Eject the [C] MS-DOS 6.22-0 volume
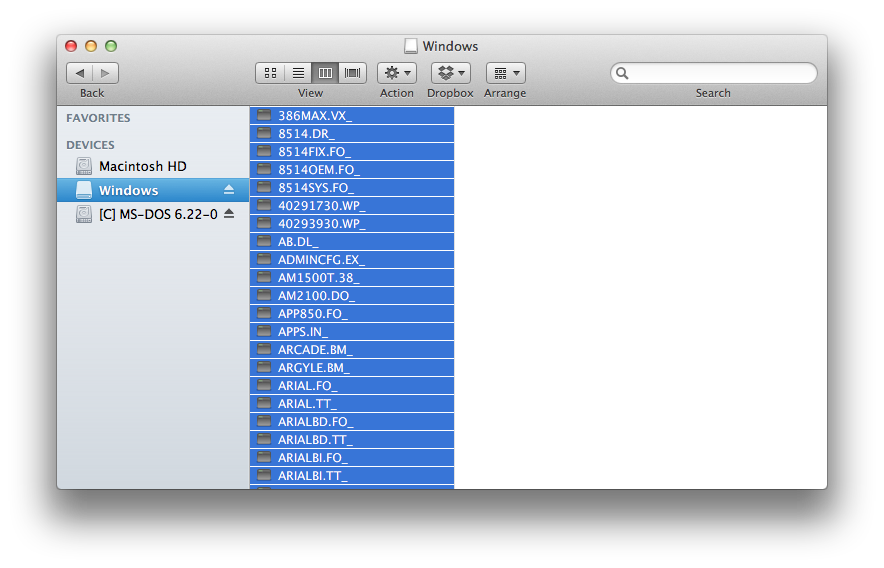Viewport: 884px width, 568px height. click(x=228, y=213)
